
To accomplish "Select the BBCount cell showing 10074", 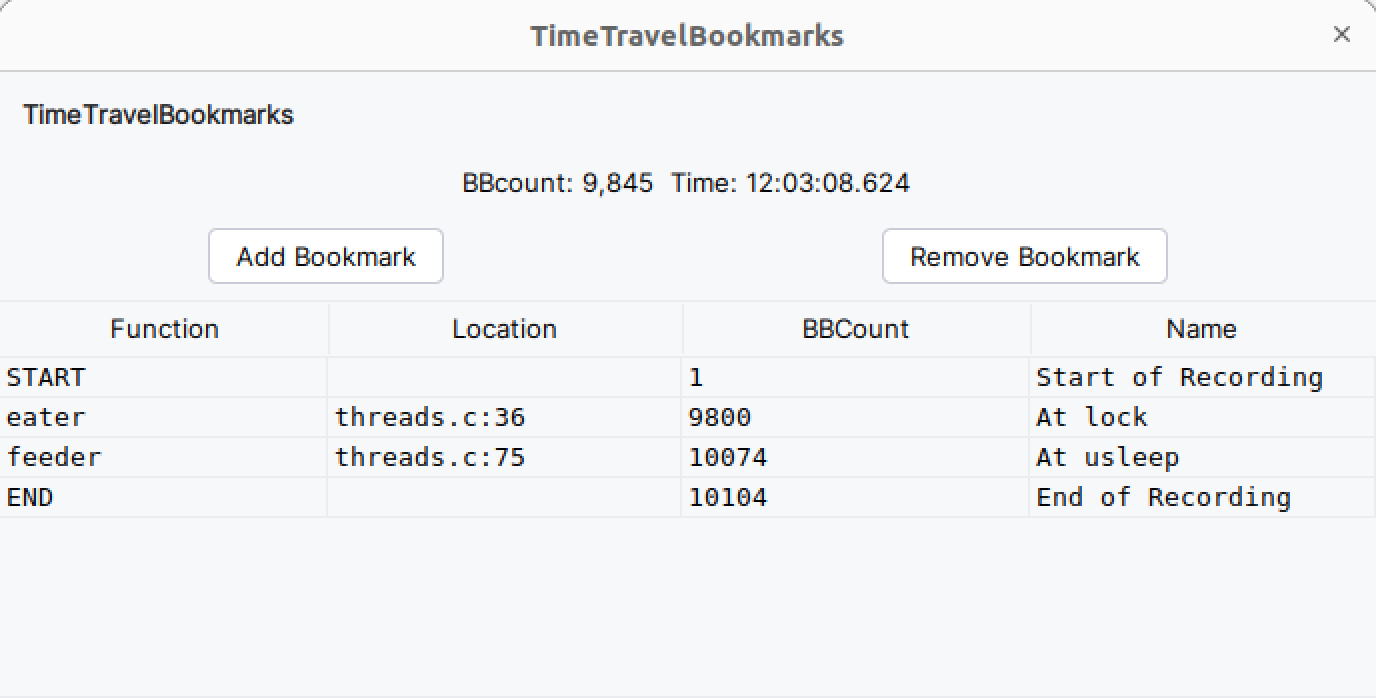I will click(x=856, y=457).
